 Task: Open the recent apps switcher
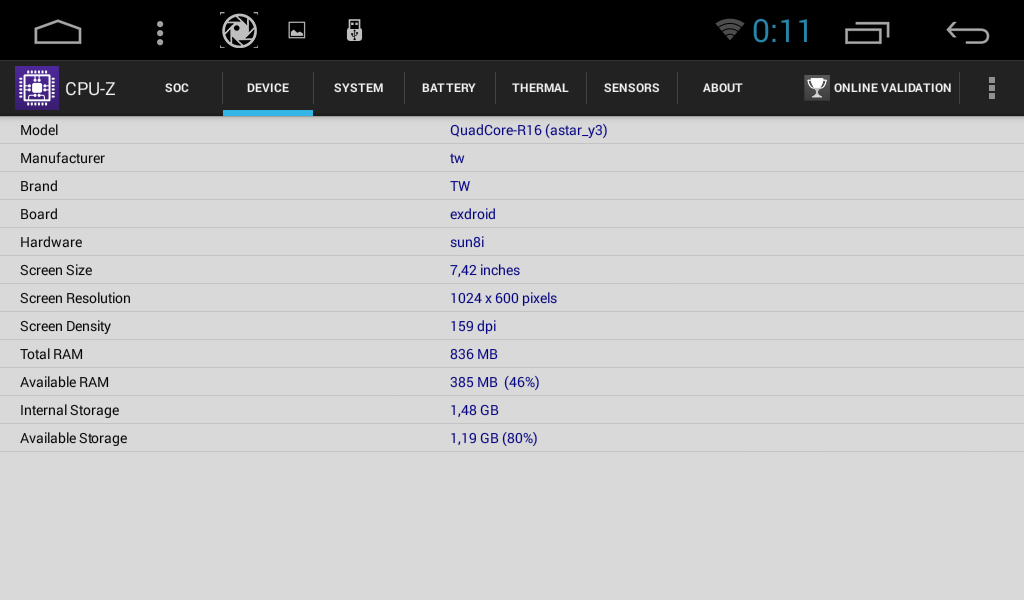coord(867,33)
